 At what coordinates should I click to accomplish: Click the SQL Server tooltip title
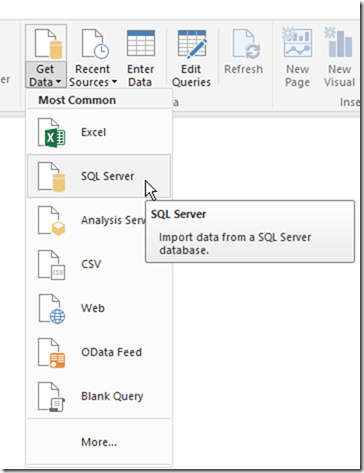click(178, 214)
